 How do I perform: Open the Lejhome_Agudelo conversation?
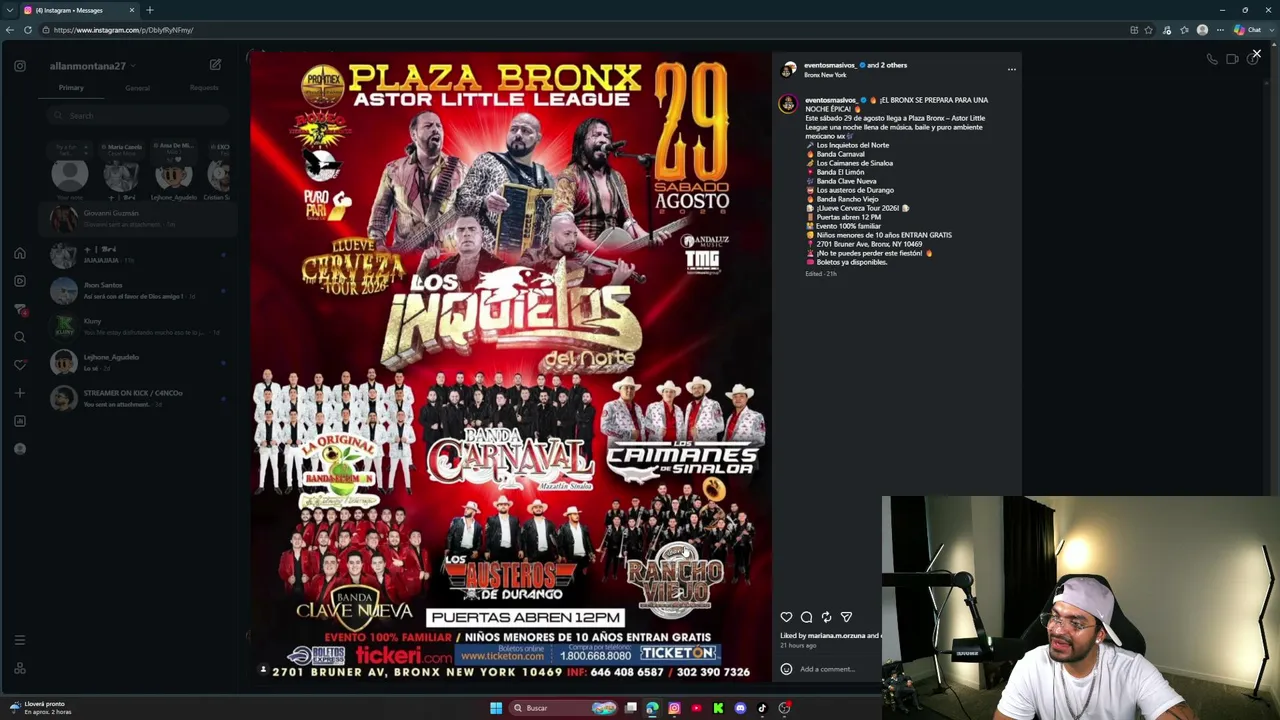(139, 362)
